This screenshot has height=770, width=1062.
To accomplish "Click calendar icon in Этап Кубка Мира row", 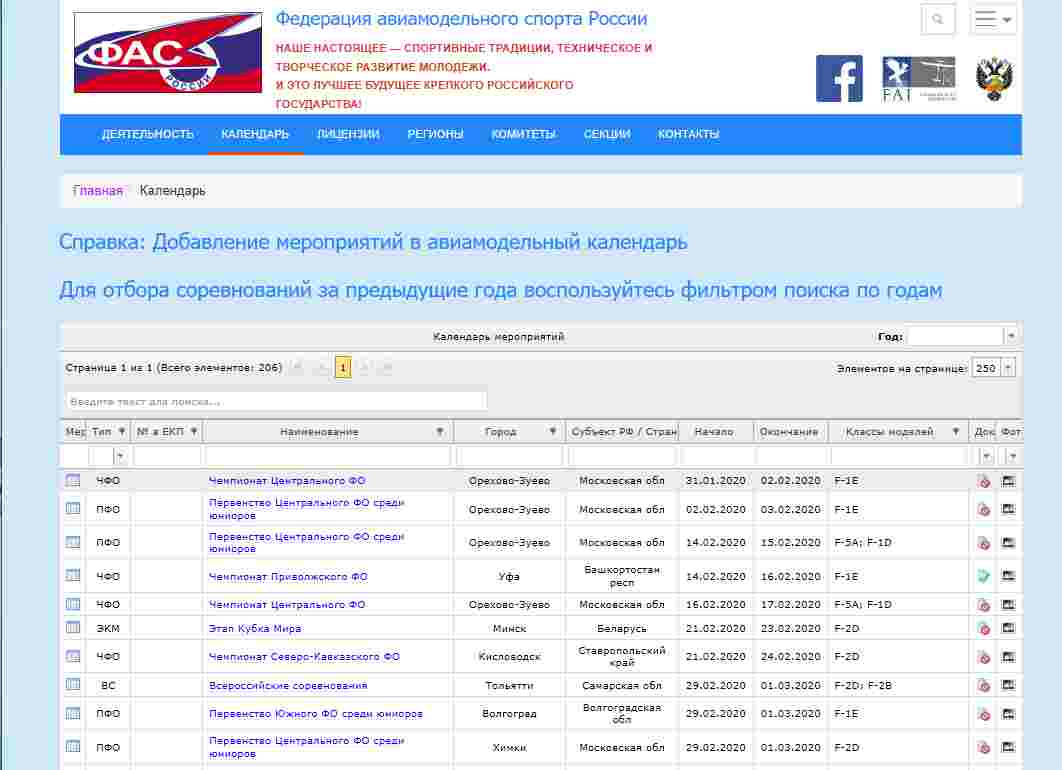I will [73, 628].
